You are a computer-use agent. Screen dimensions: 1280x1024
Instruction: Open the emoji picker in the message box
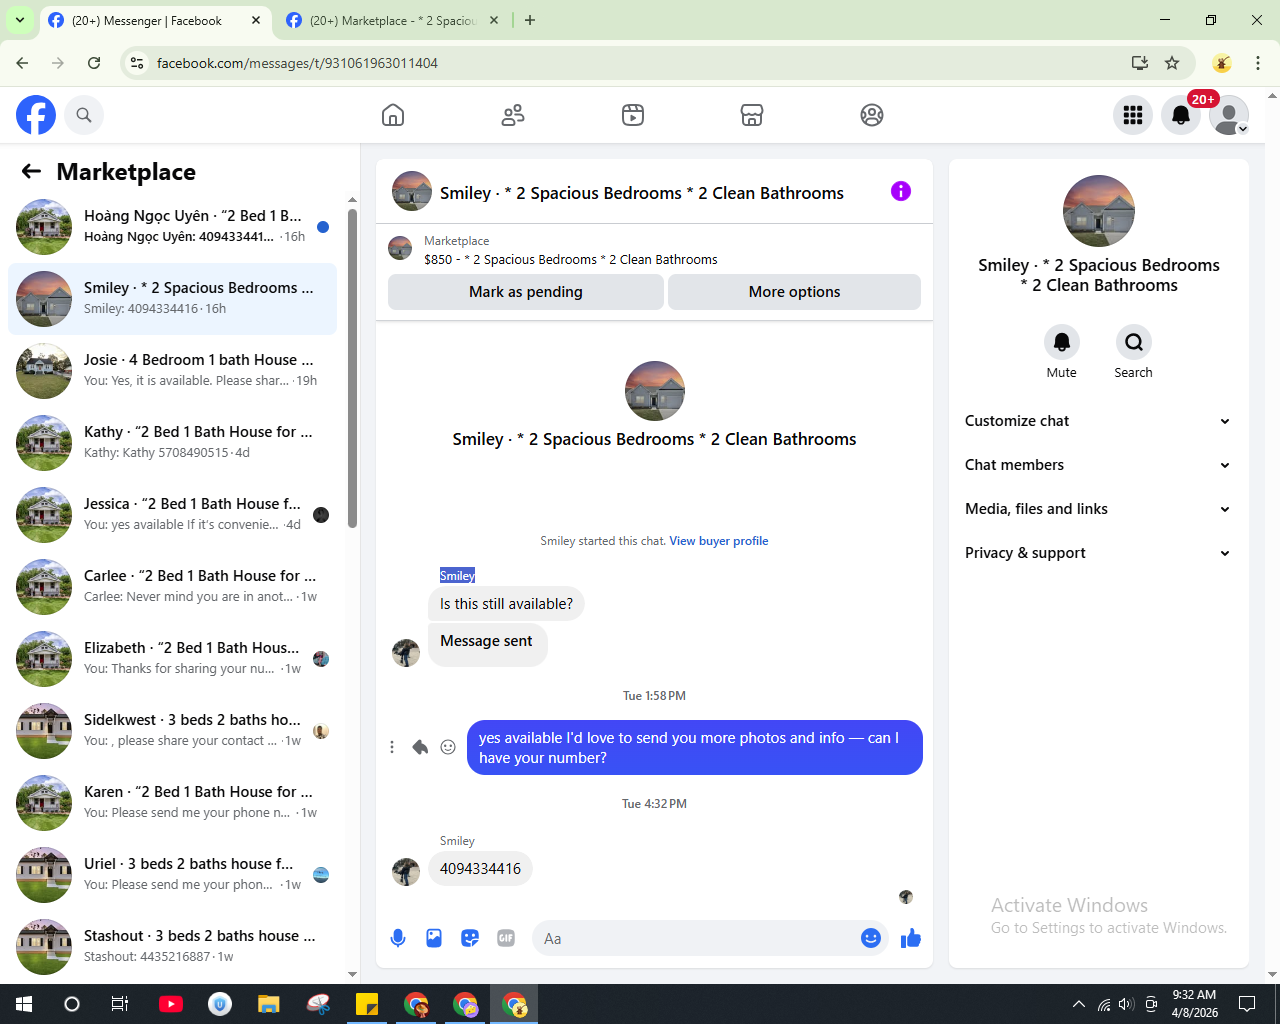pos(871,938)
